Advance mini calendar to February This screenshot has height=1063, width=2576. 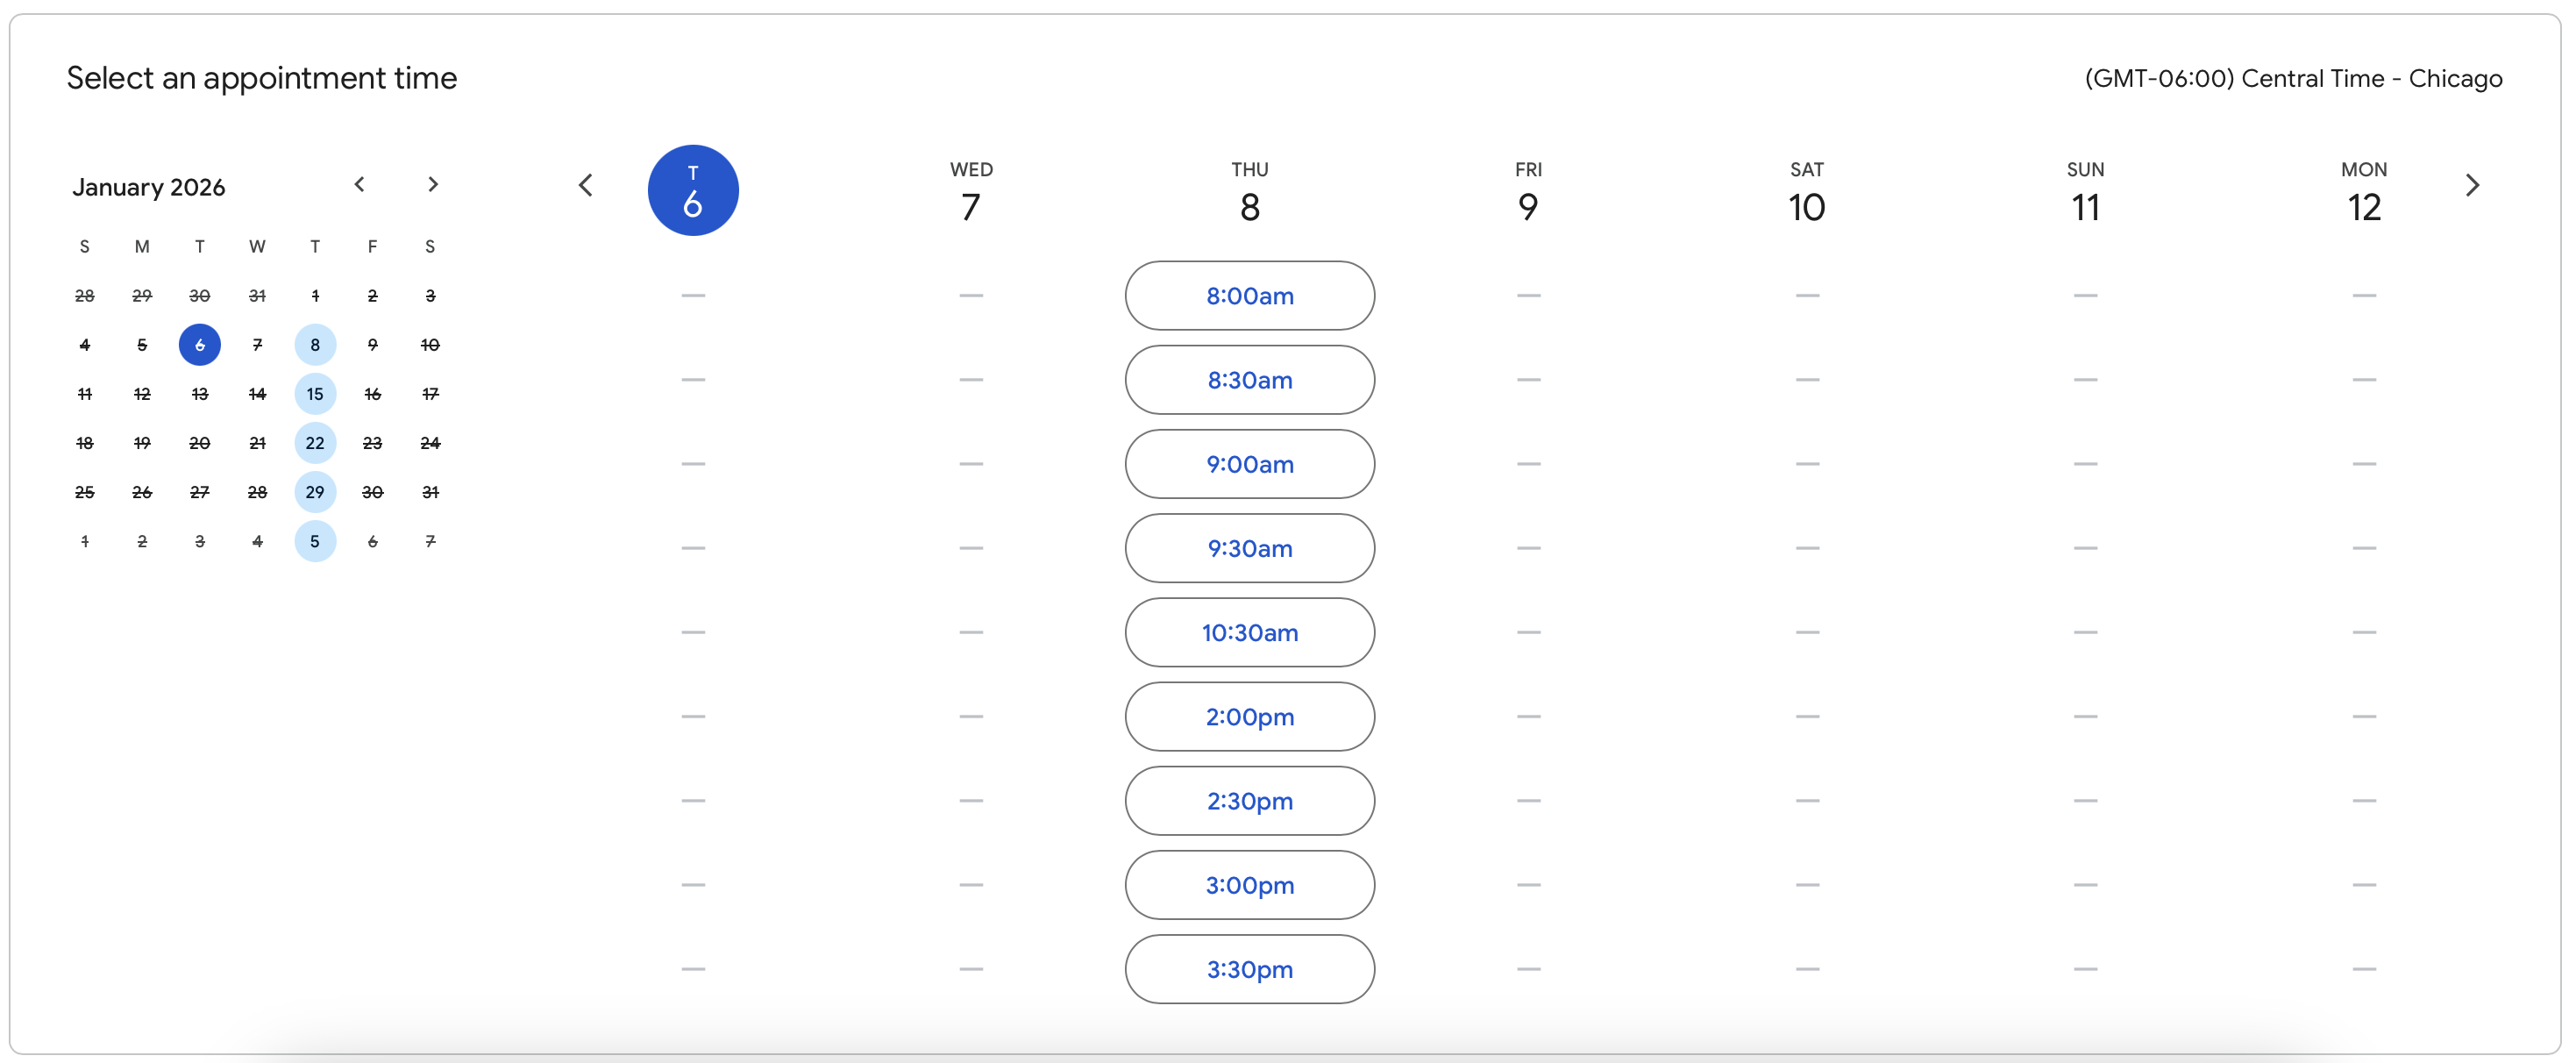(x=432, y=184)
